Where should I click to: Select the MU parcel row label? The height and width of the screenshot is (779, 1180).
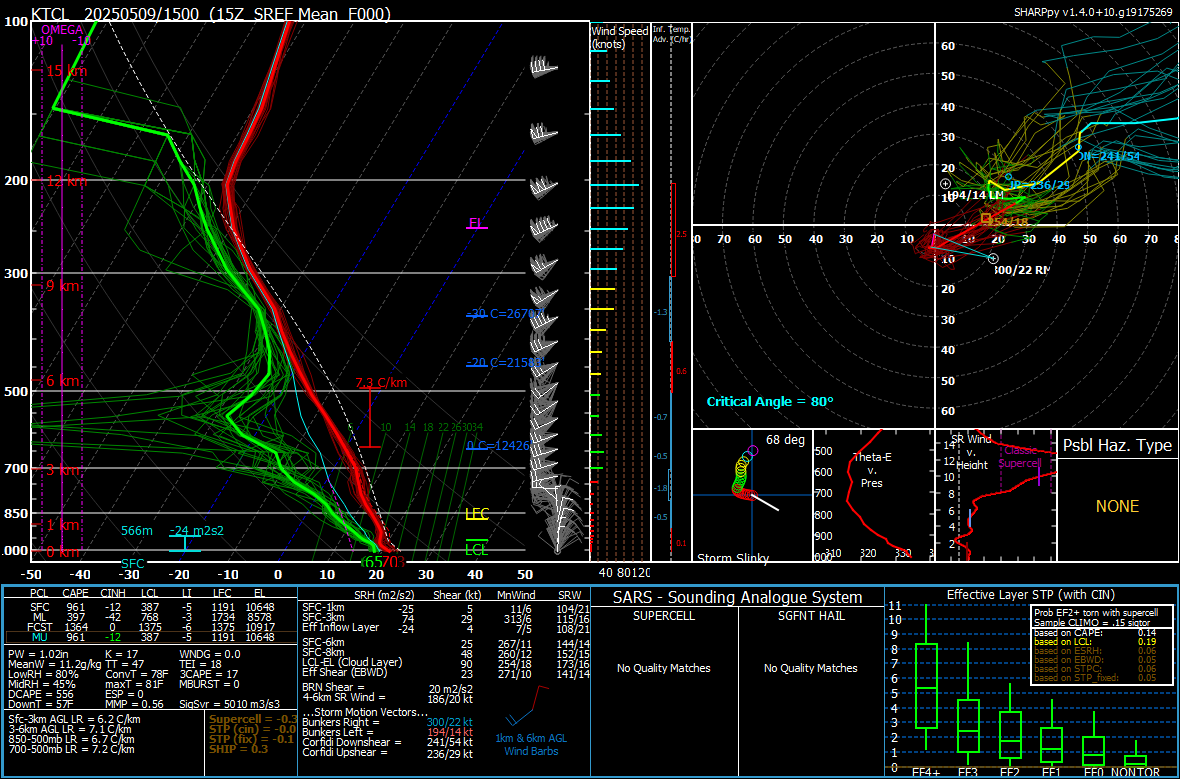[x=40, y=638]
